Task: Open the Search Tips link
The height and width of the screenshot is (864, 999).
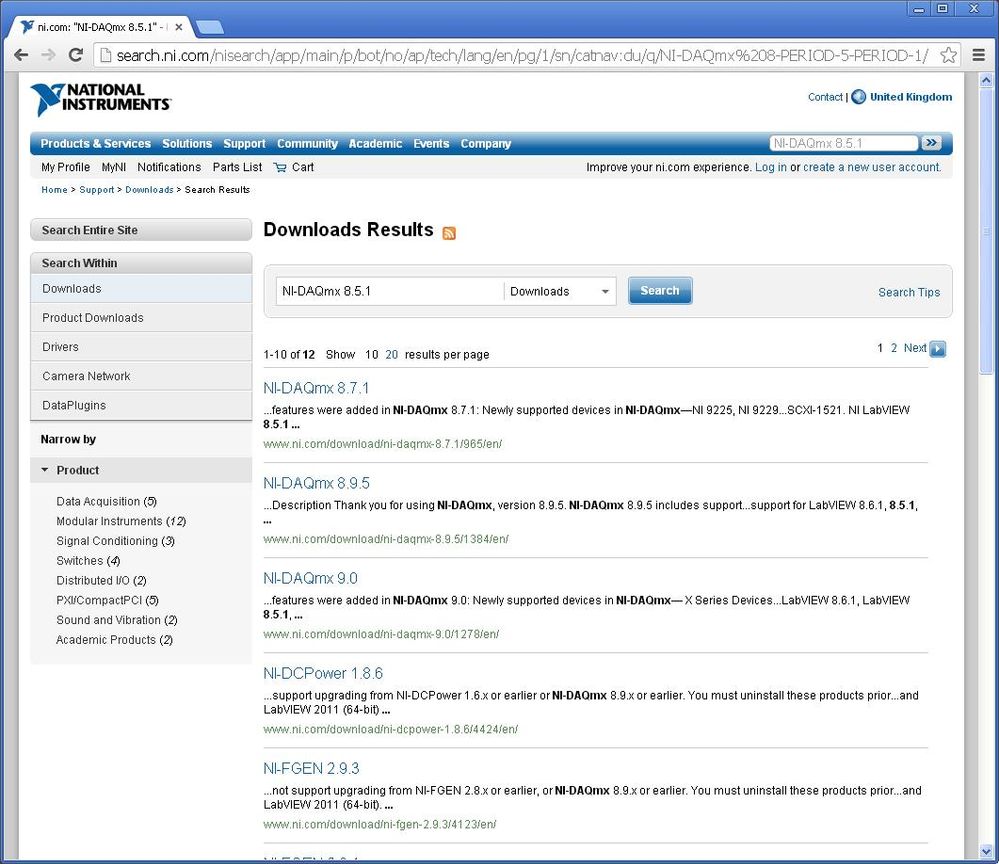Action: click(x=909, y=292)
